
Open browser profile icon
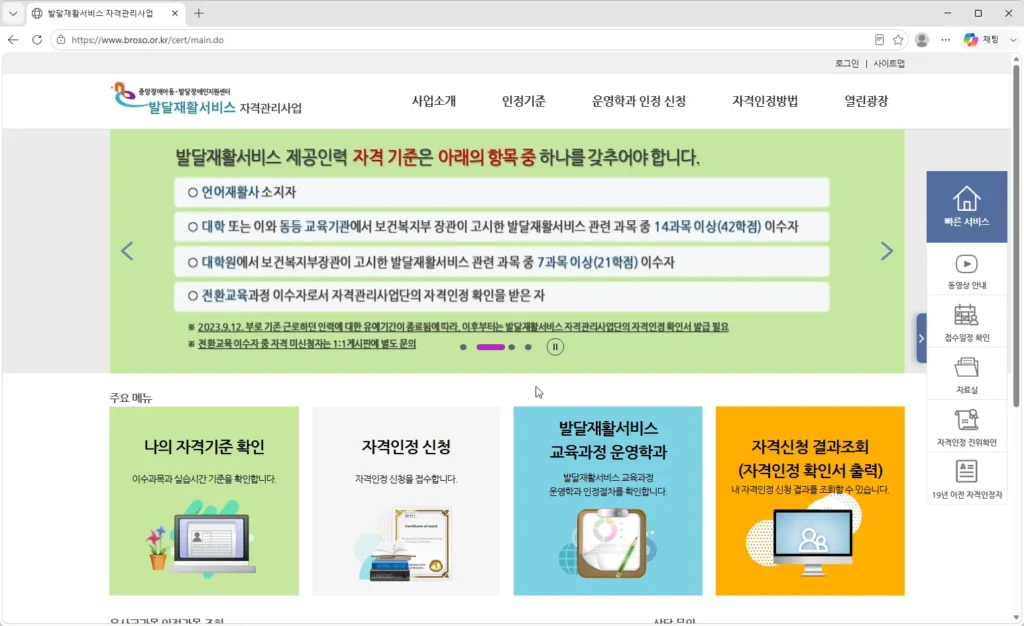[x=922, y=40]
